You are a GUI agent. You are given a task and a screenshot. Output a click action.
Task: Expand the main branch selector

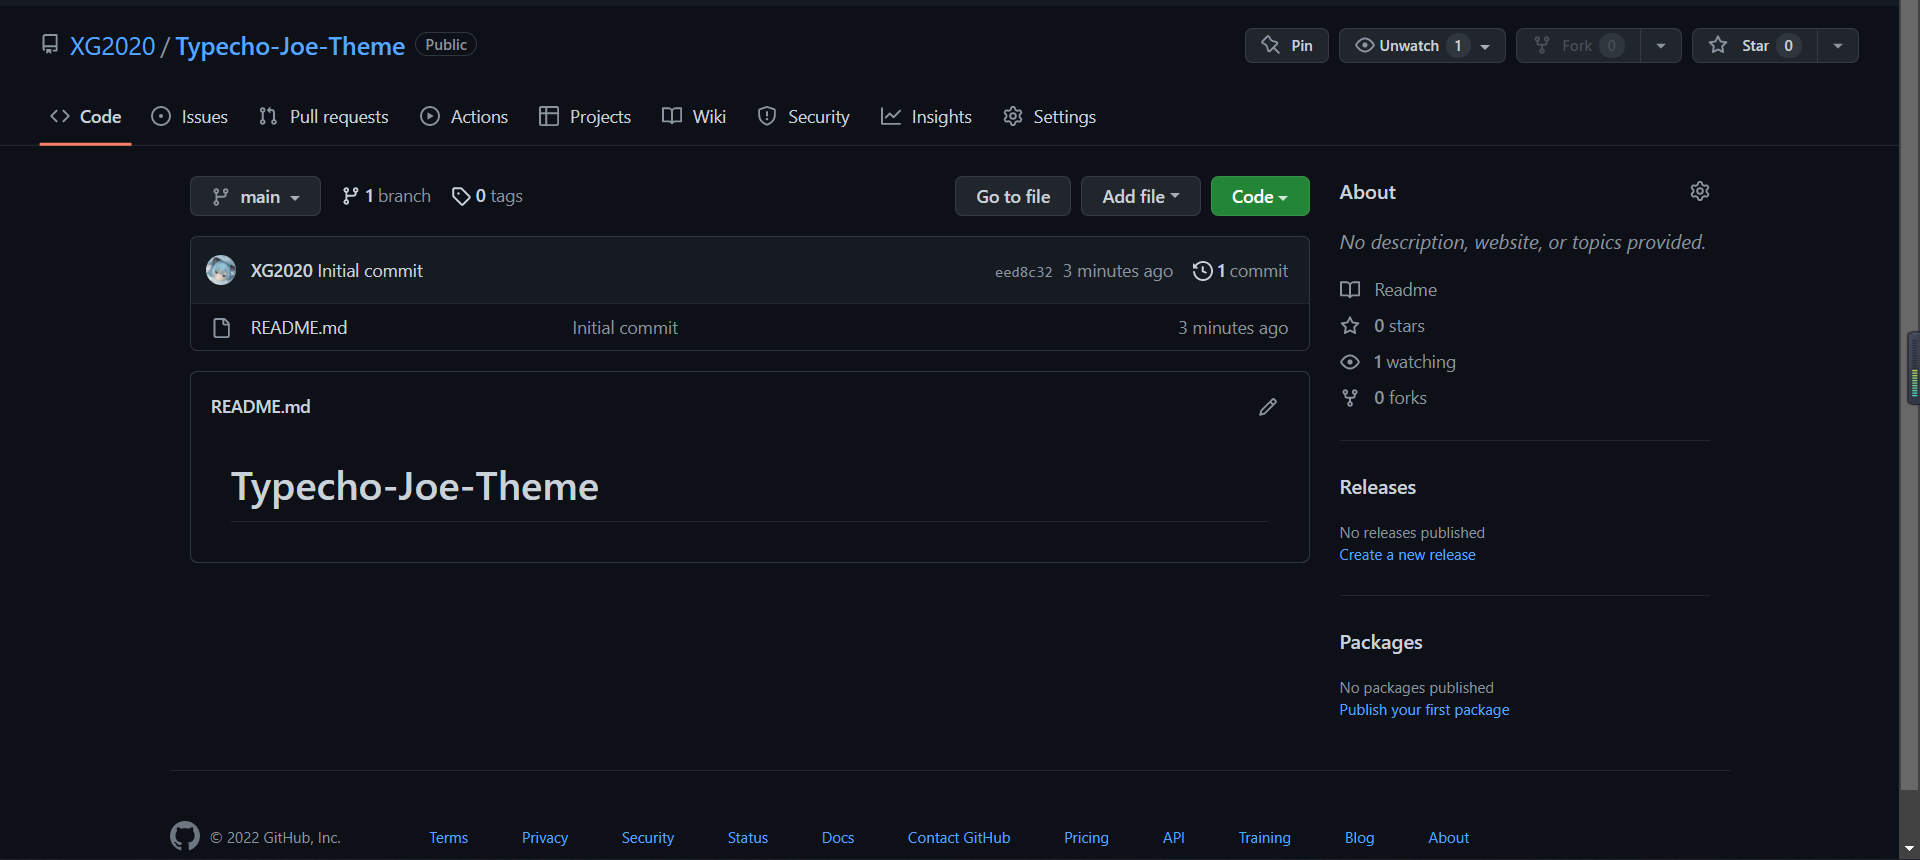click(x=255, y=196)
